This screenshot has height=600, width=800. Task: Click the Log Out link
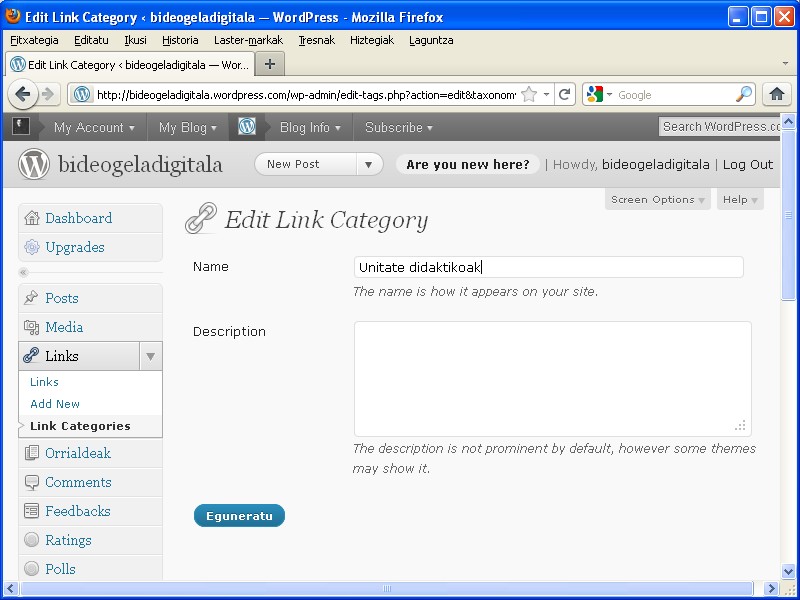tap(748, 164)
